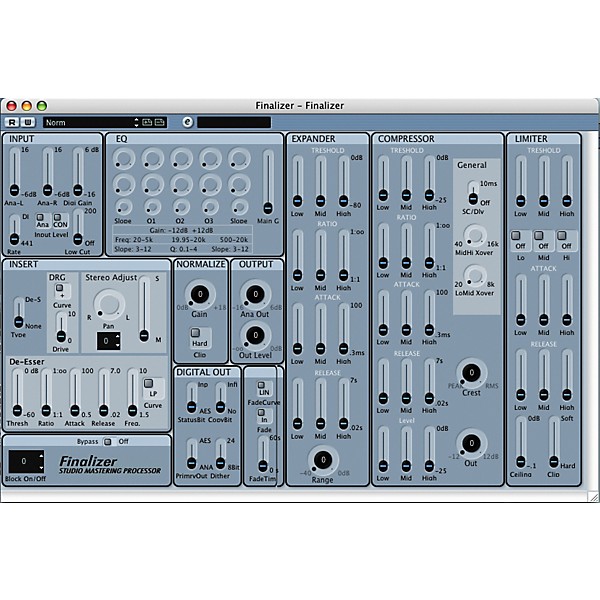The width and height of the screenshot is (600, 600).
Task: Click the EQ Q2 bottom-row knob
Action: click(x=181, y=207)
